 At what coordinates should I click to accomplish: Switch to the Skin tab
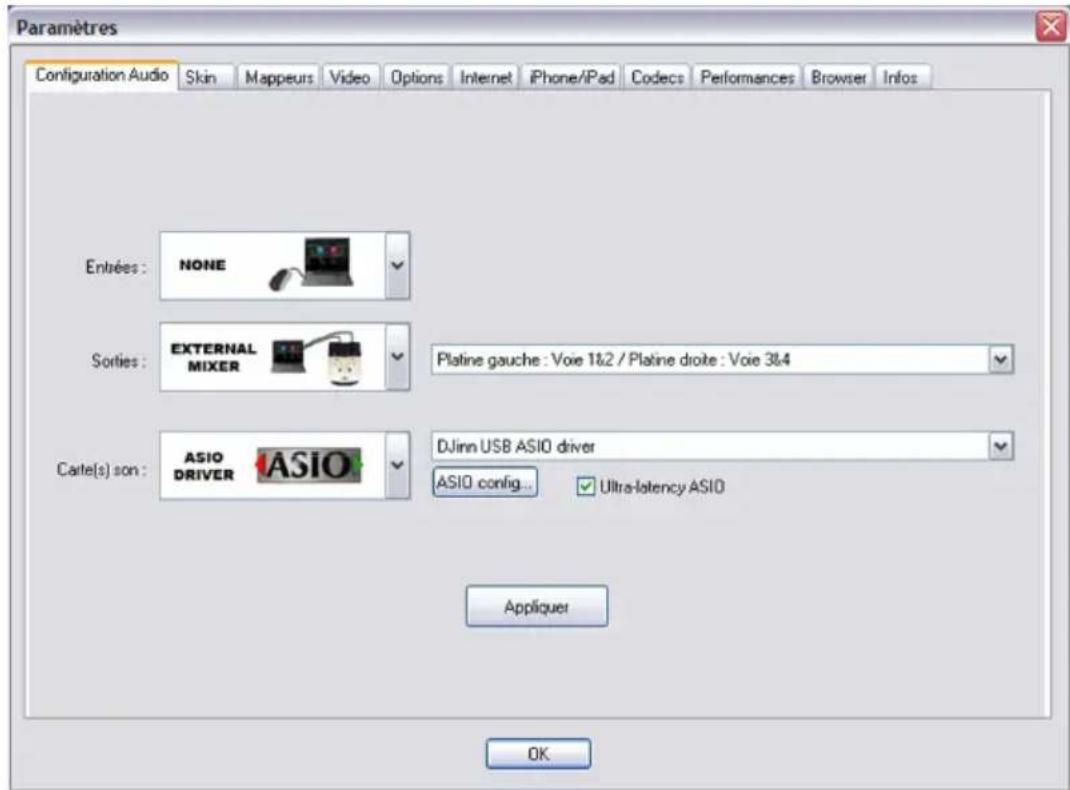207,78
